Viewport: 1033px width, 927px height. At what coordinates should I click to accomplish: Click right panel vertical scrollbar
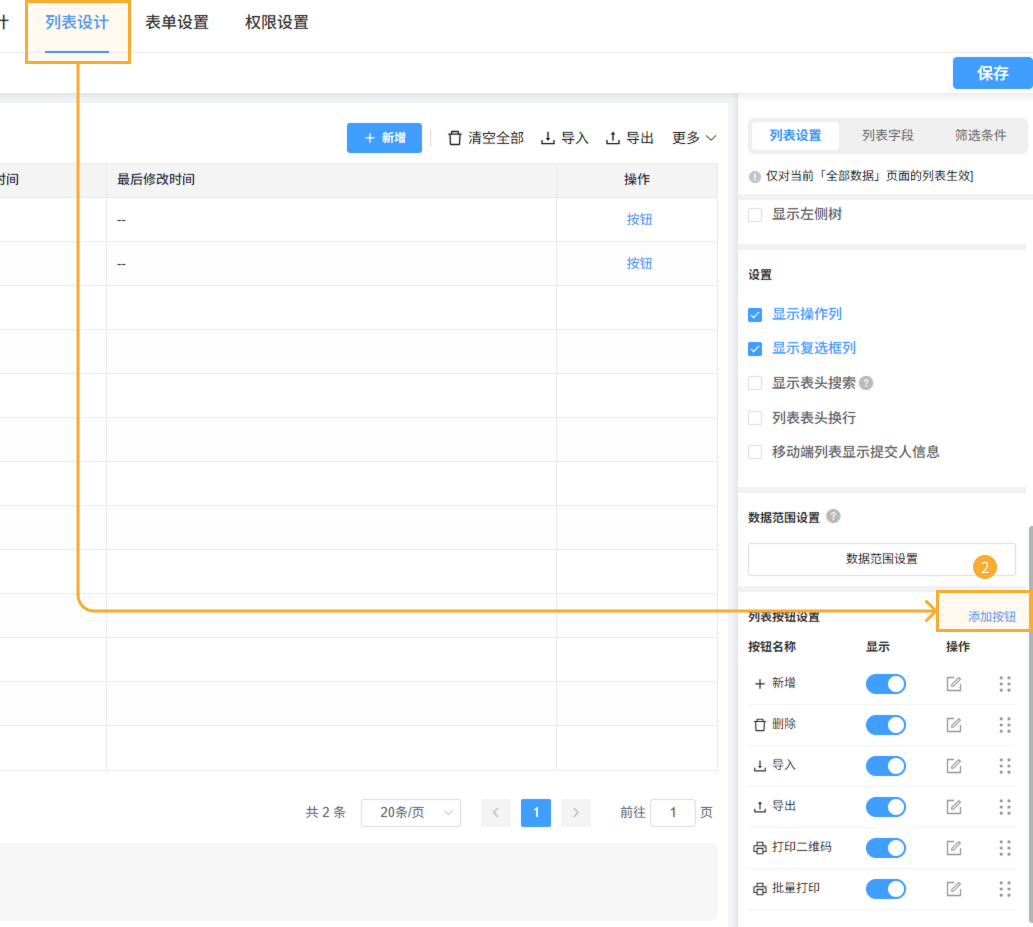coord(1030,725)
